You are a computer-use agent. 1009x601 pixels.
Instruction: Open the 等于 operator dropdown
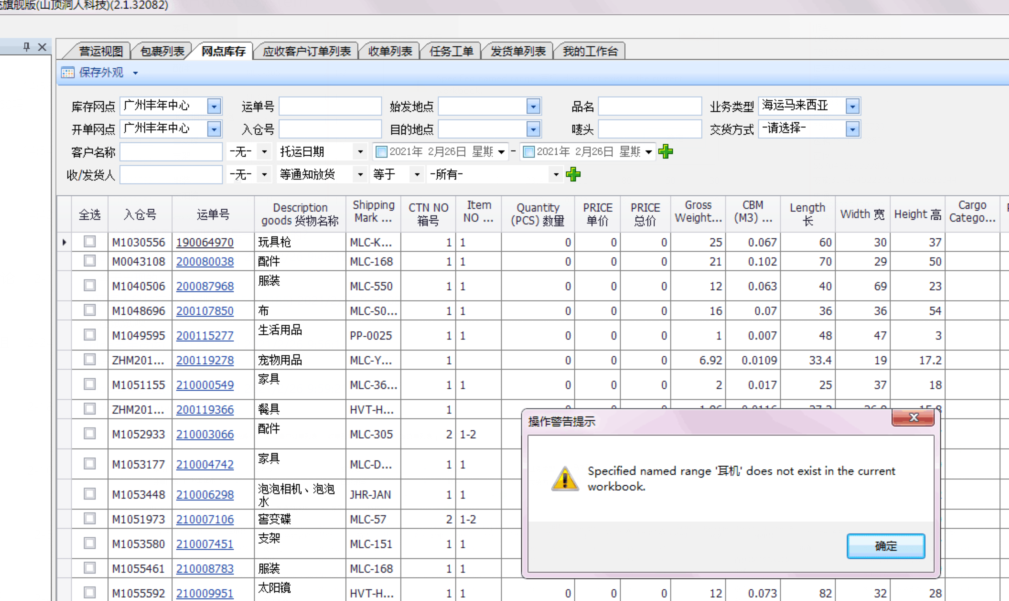pos(417,174)
